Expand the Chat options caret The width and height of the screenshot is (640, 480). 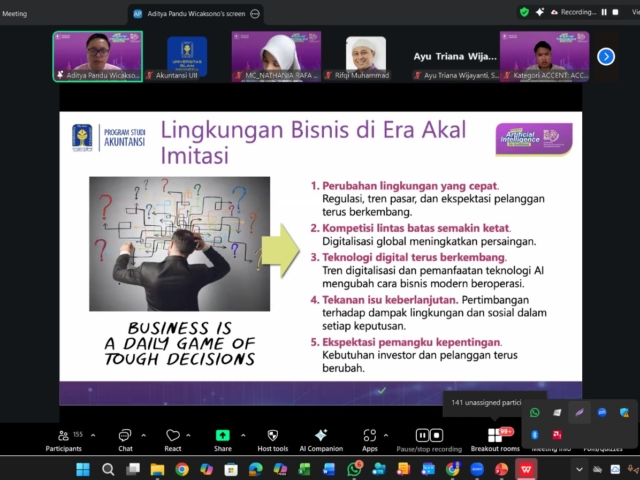(144, 436)
